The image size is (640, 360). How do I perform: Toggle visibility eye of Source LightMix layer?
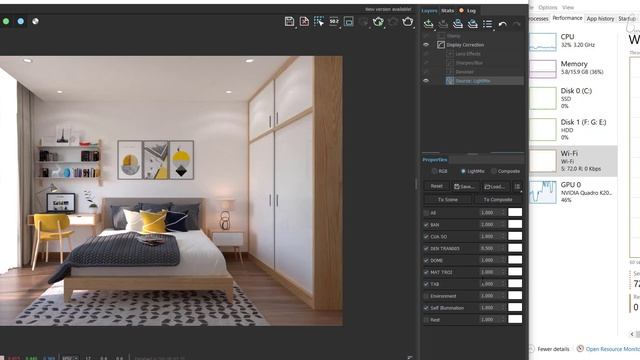point(426,80)
